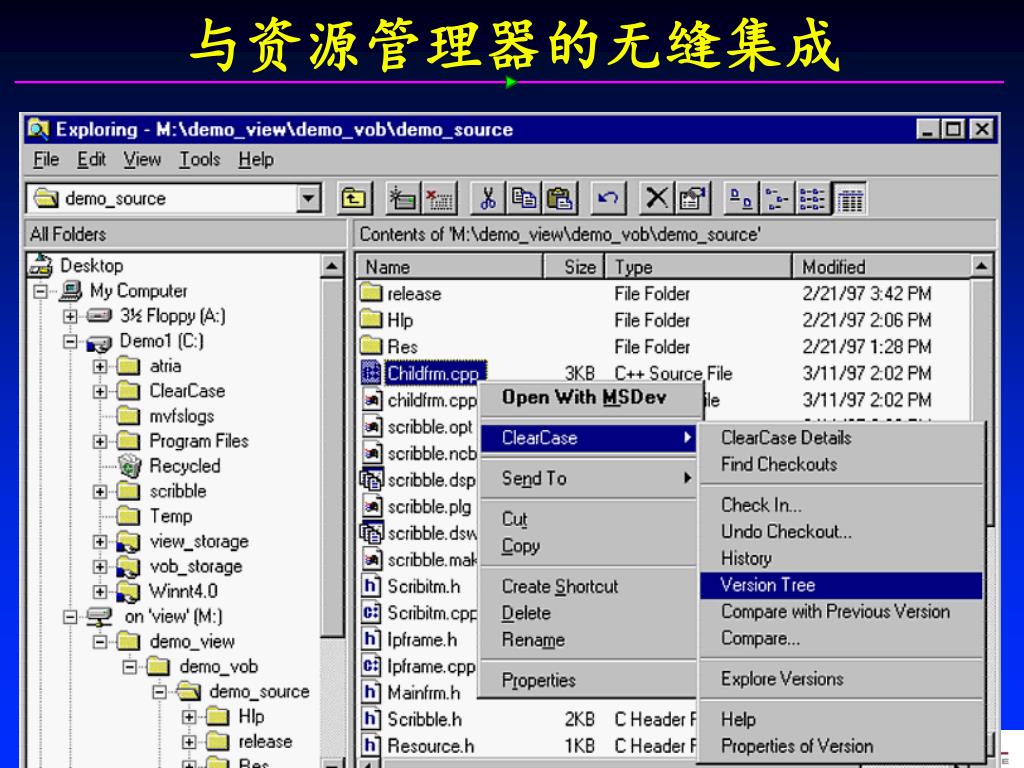Screen dimensions: 1024x768
Task: Open the Edit menu
Action: [x=91, y=159]
